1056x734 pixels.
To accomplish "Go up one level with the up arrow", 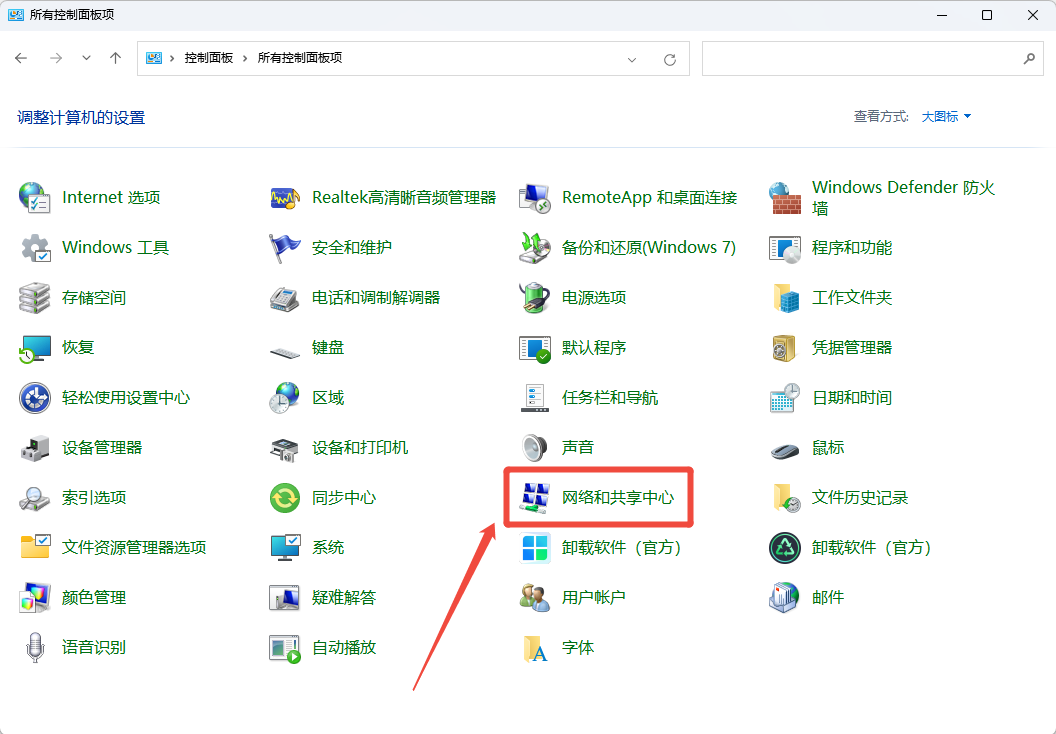I will point(116,59).
